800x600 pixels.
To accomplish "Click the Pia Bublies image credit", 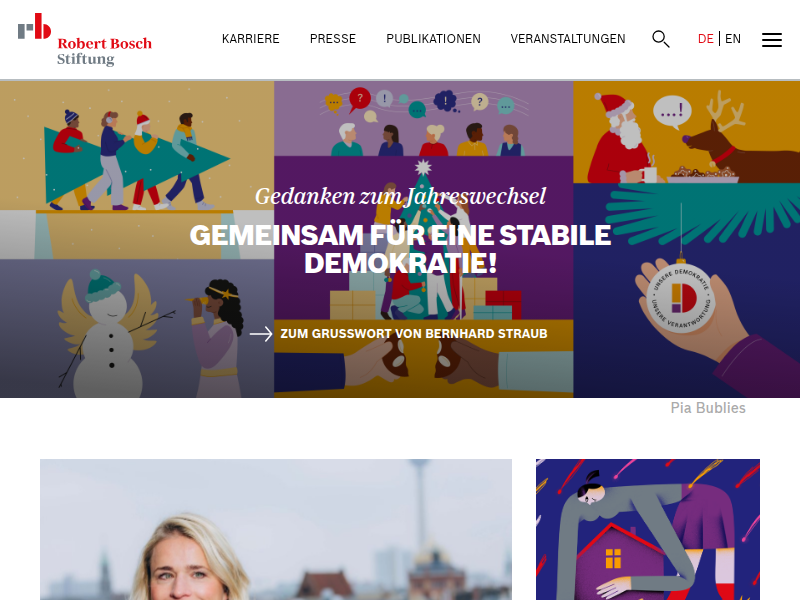I will 708,408.
